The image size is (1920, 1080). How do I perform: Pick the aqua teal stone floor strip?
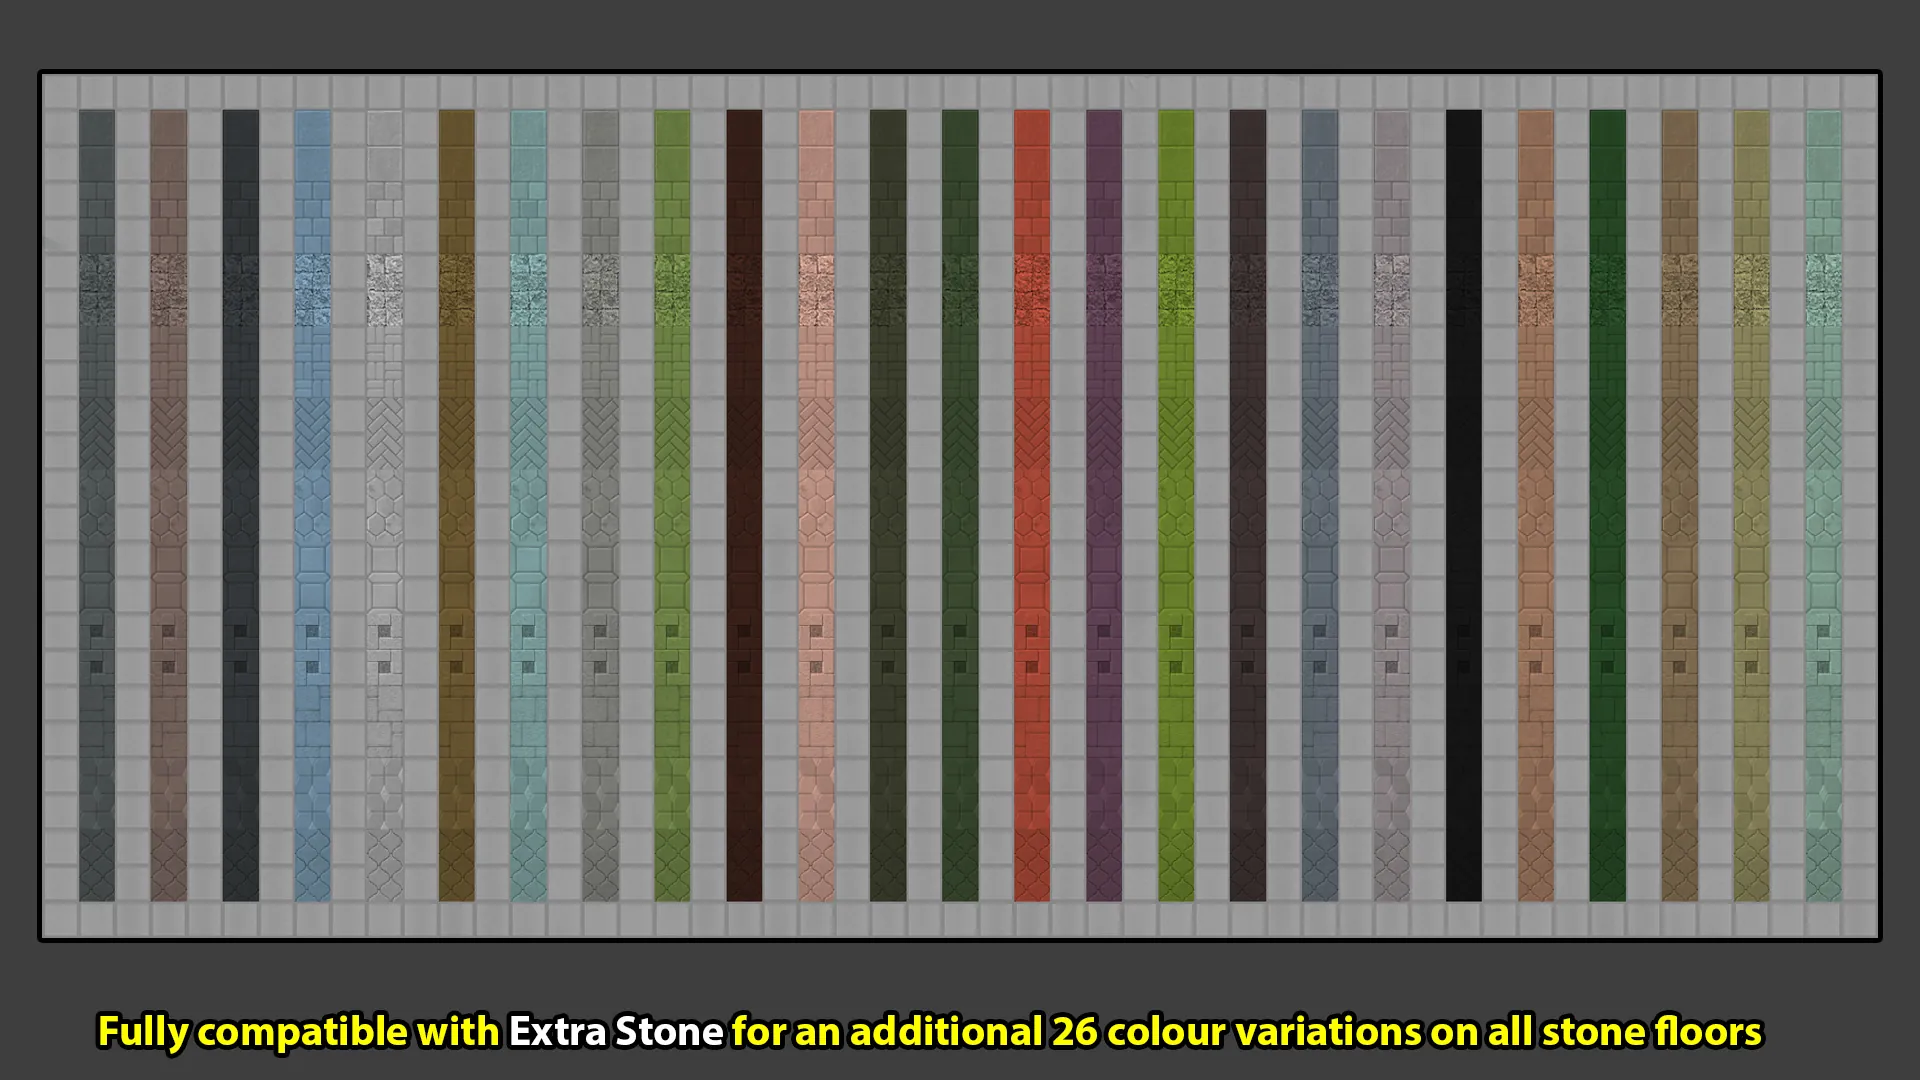(528, 505)
